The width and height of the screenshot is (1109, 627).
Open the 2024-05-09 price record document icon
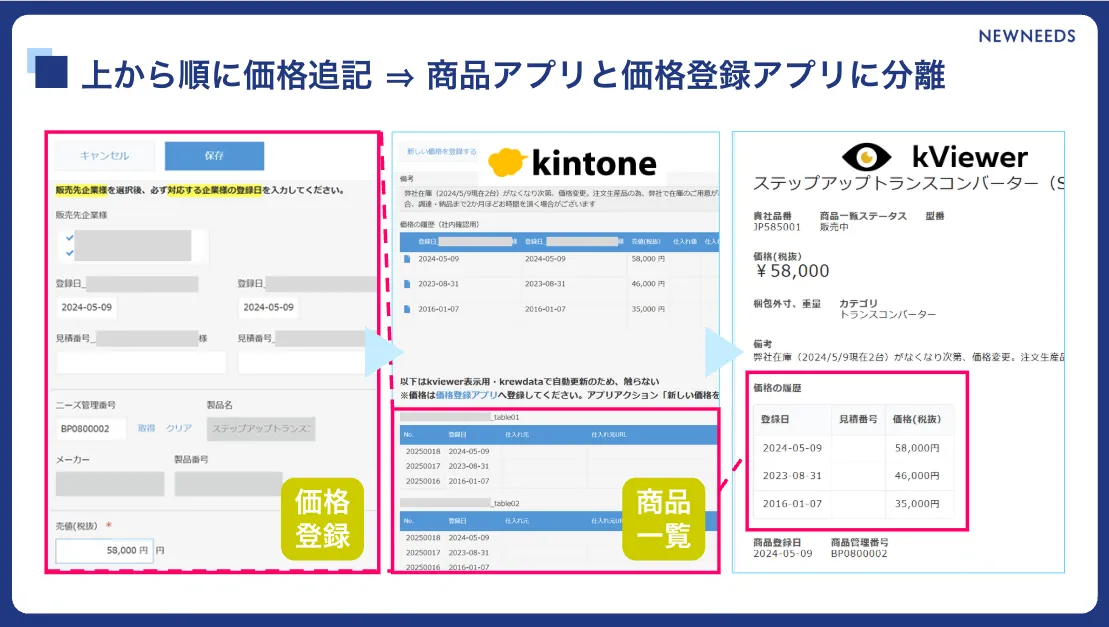(x=407, y=258)
